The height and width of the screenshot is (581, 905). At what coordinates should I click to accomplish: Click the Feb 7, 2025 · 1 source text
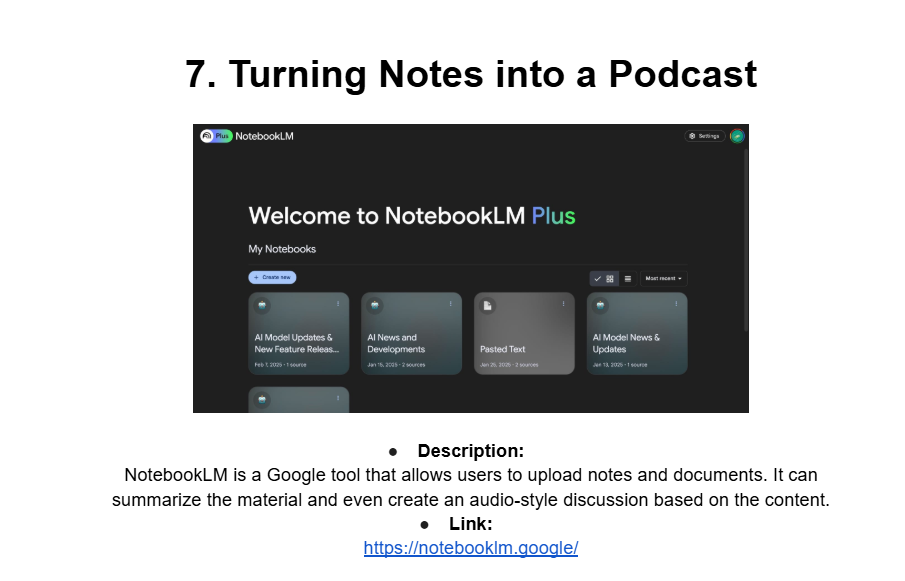coord(281,365)
